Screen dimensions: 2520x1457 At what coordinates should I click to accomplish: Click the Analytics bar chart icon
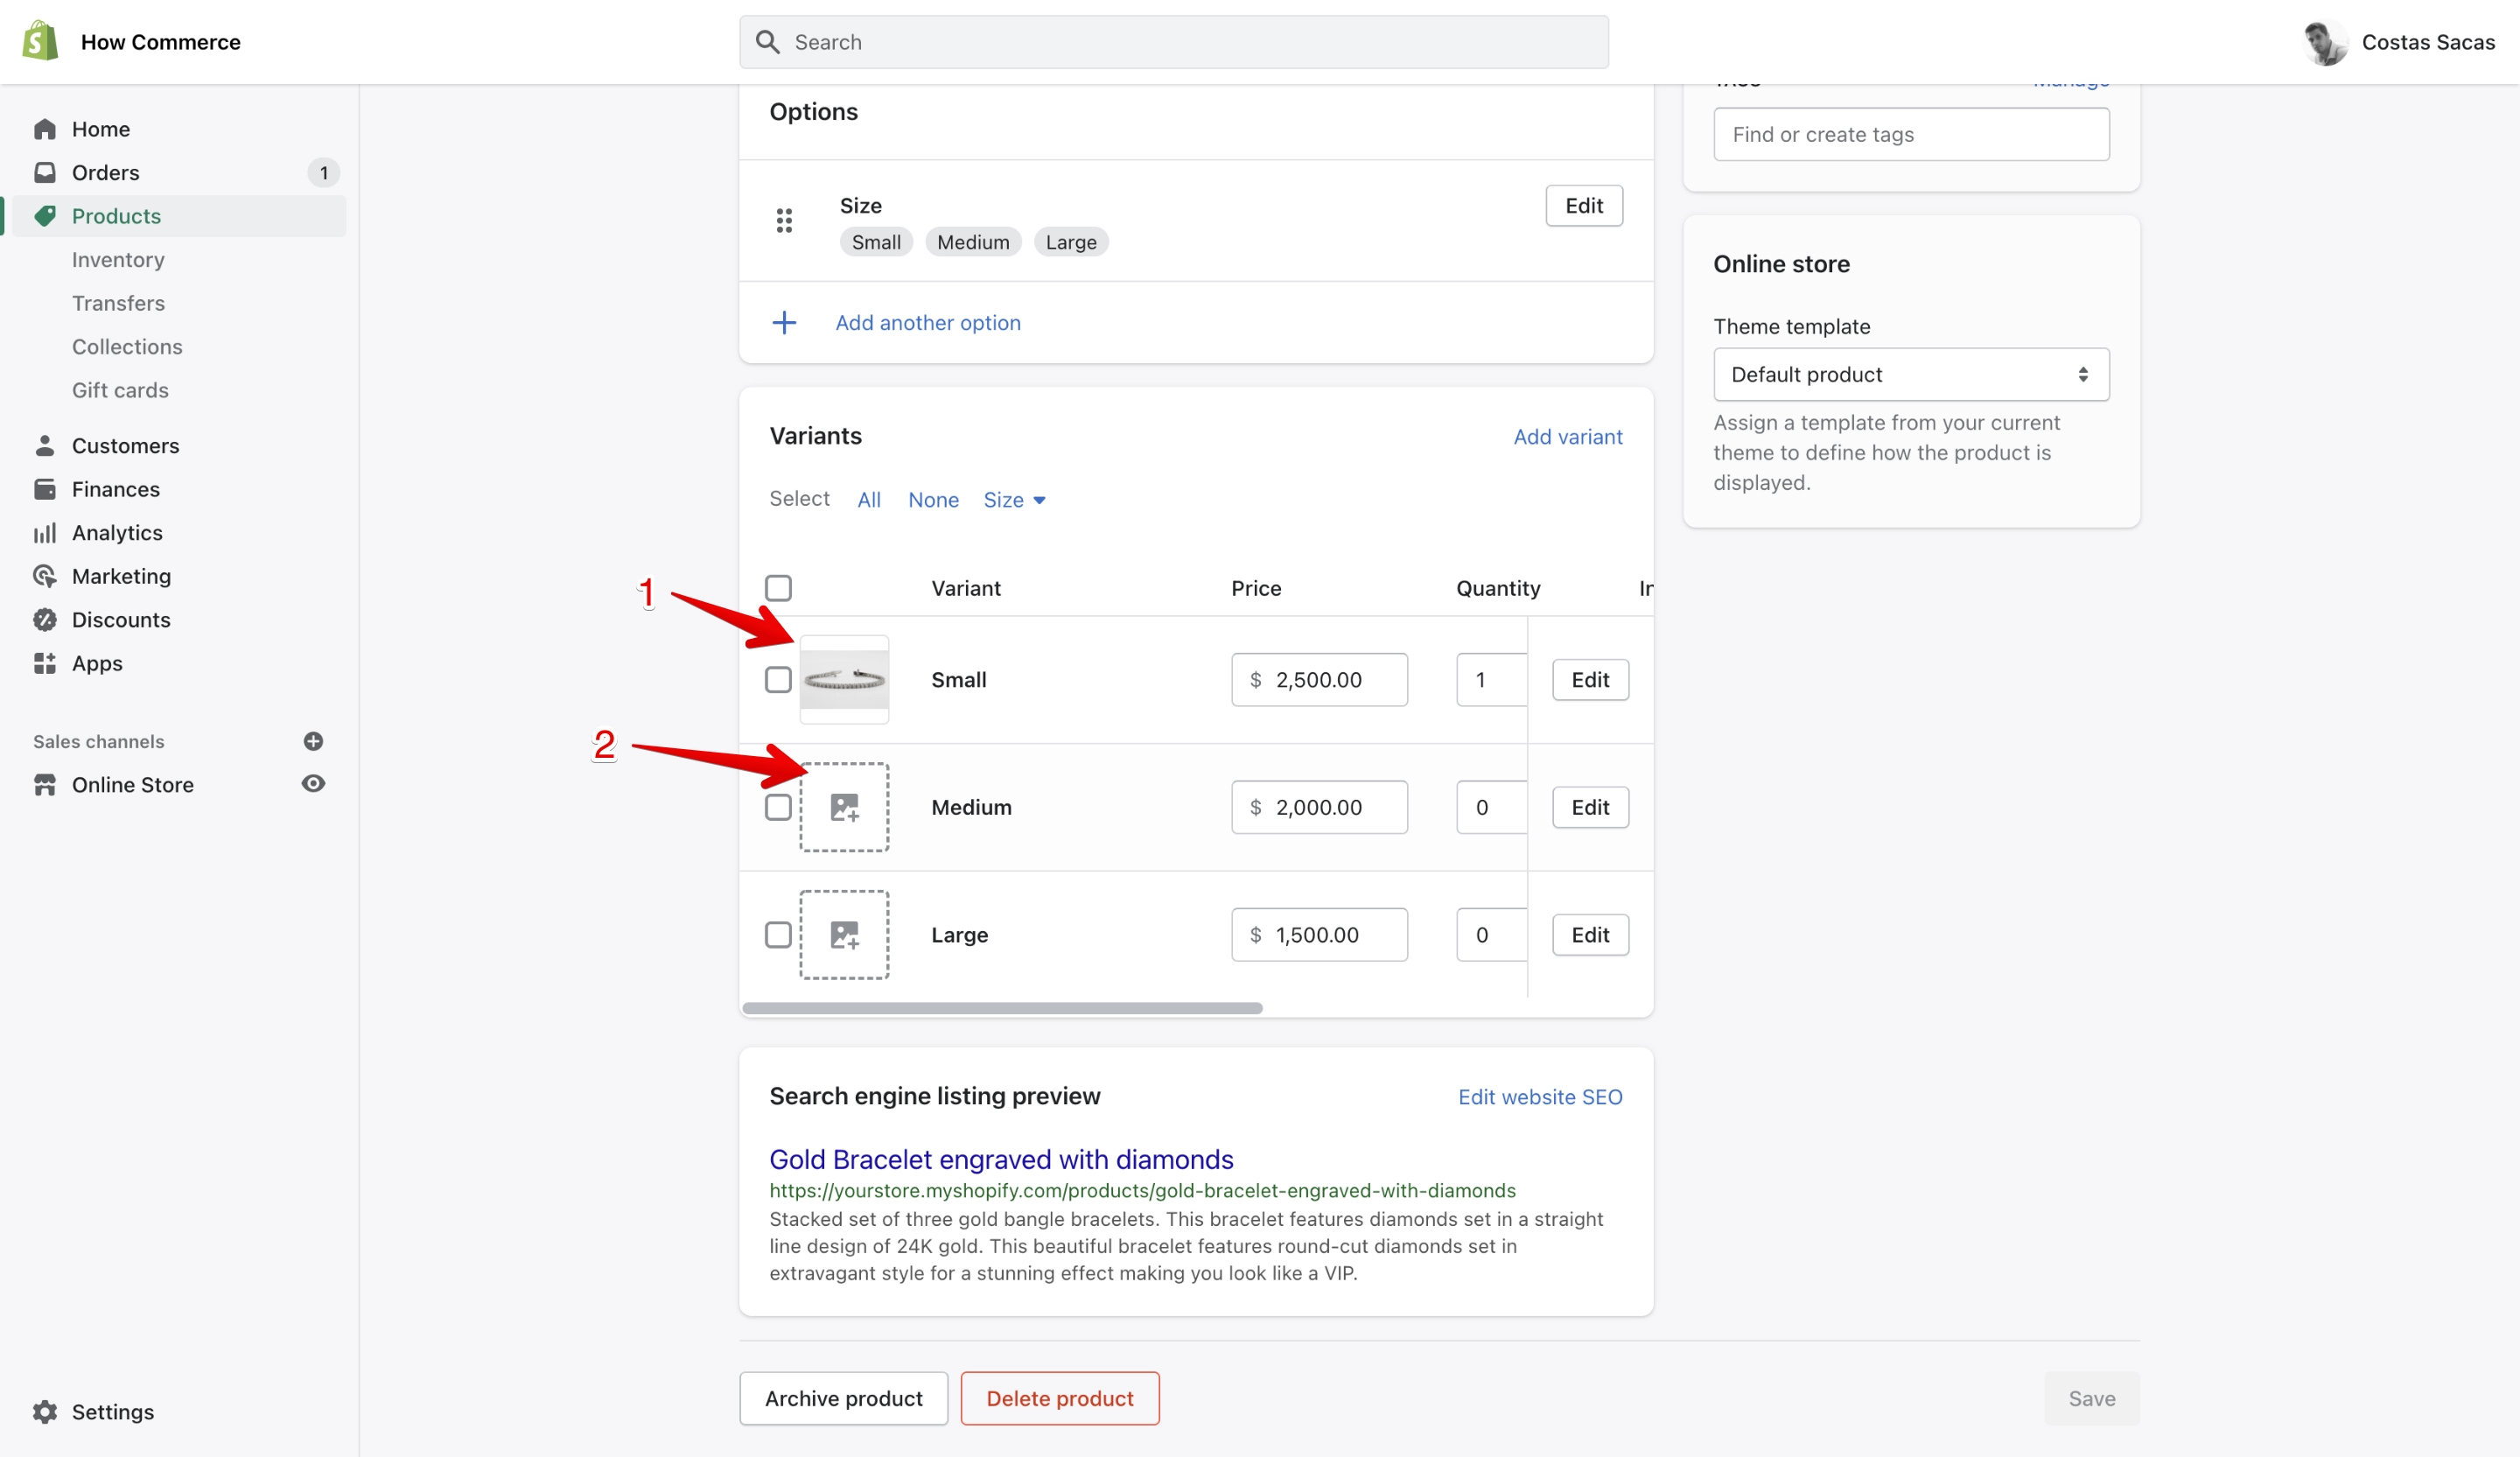(45, 532)
